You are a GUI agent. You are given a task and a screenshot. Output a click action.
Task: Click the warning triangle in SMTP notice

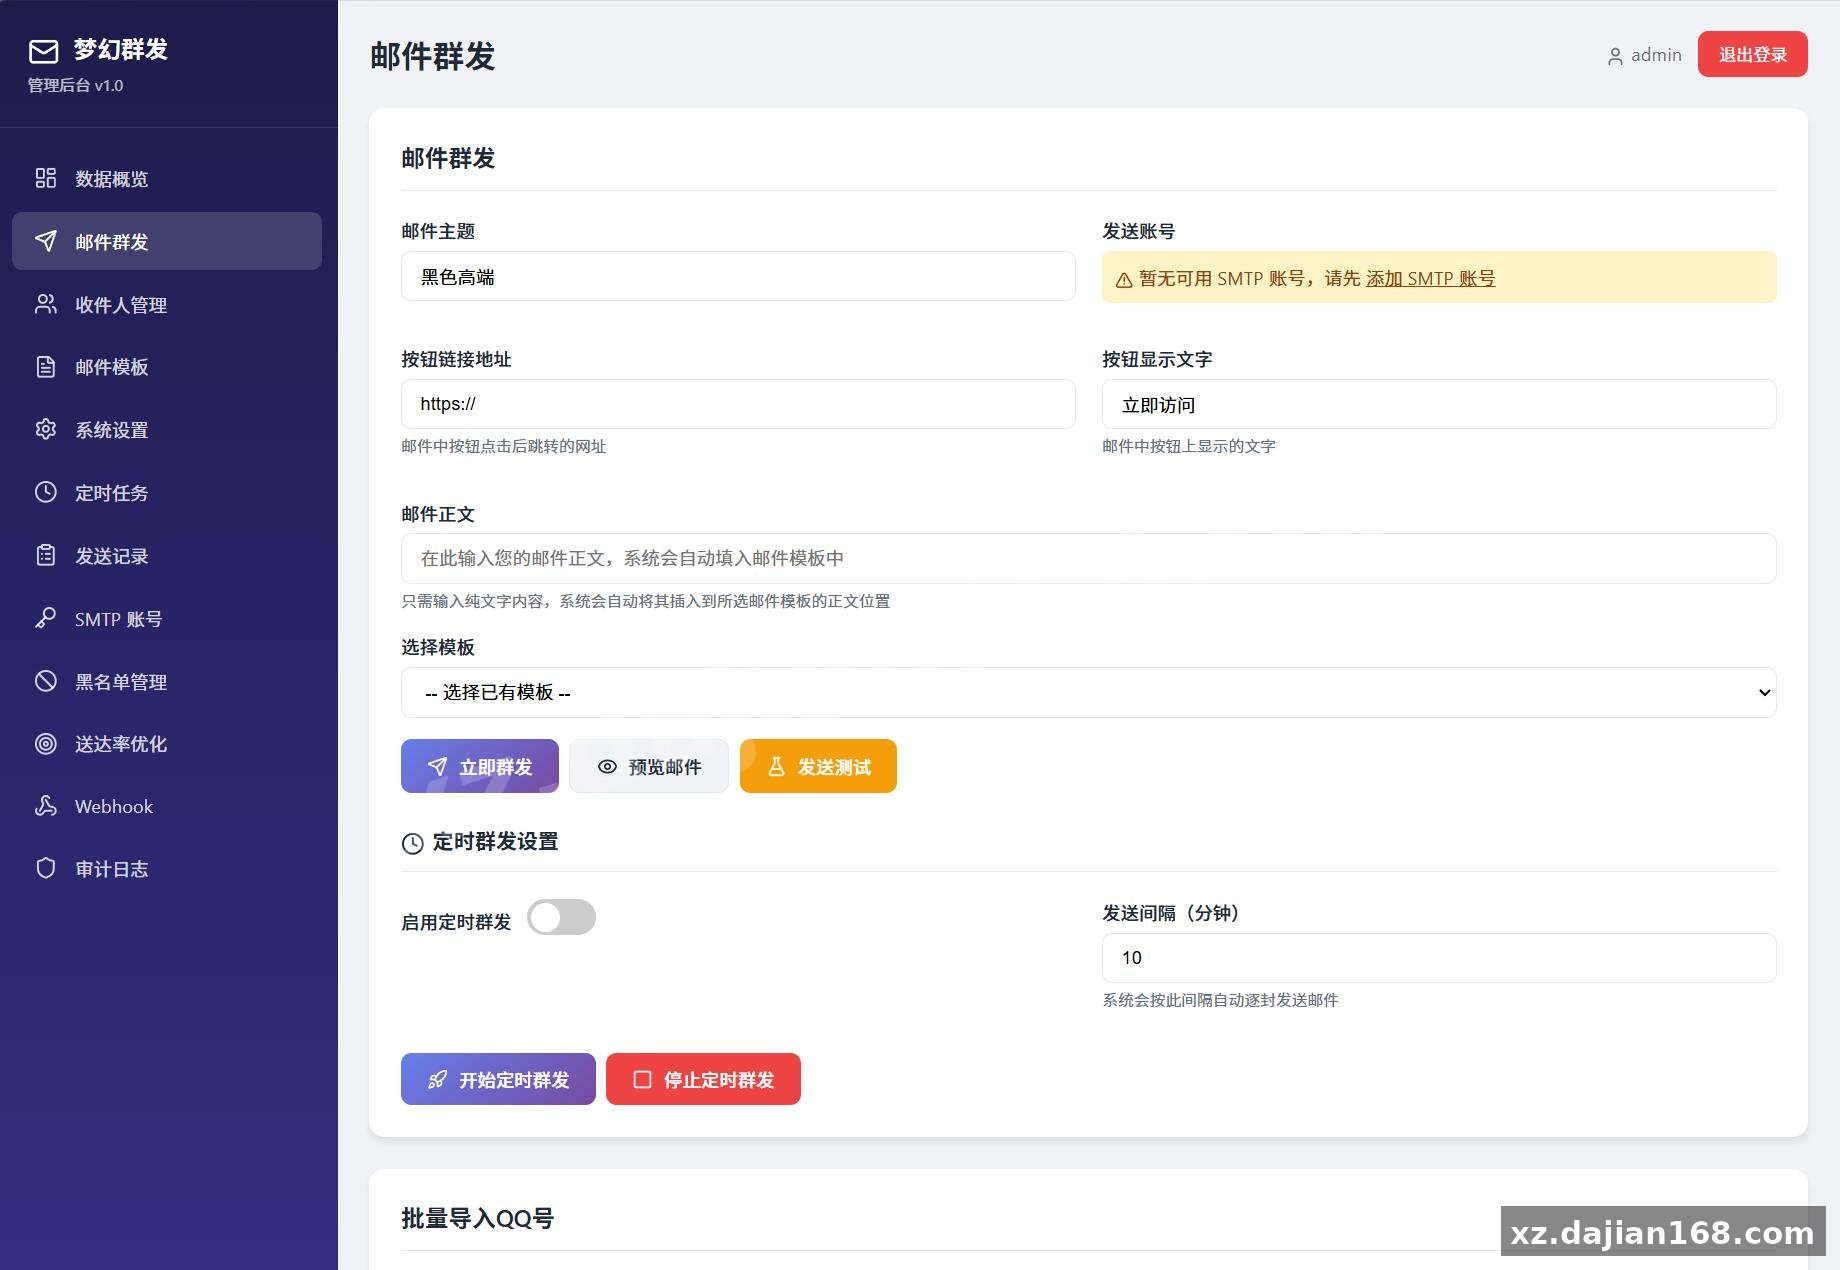click(1124, 280)
